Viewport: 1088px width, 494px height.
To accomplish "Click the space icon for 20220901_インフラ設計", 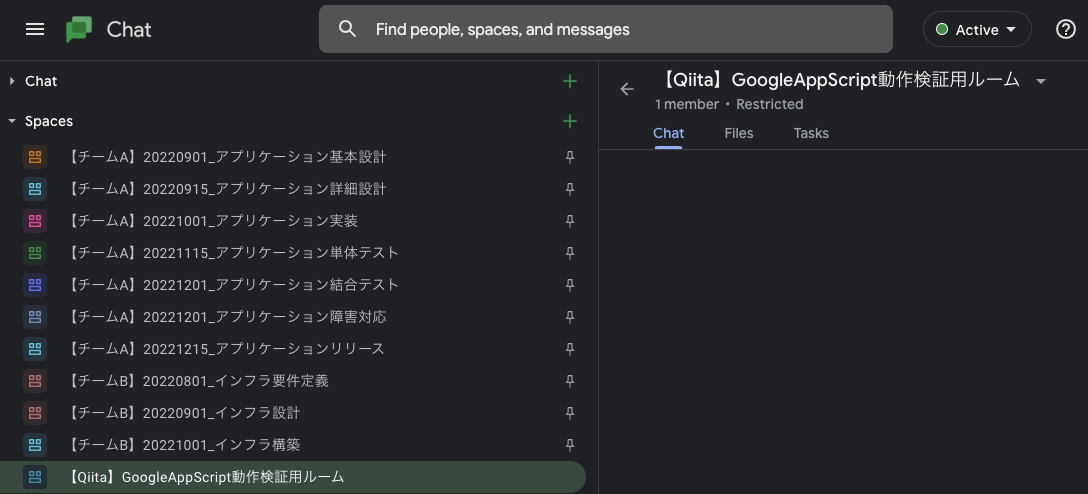I will point(35,412).
